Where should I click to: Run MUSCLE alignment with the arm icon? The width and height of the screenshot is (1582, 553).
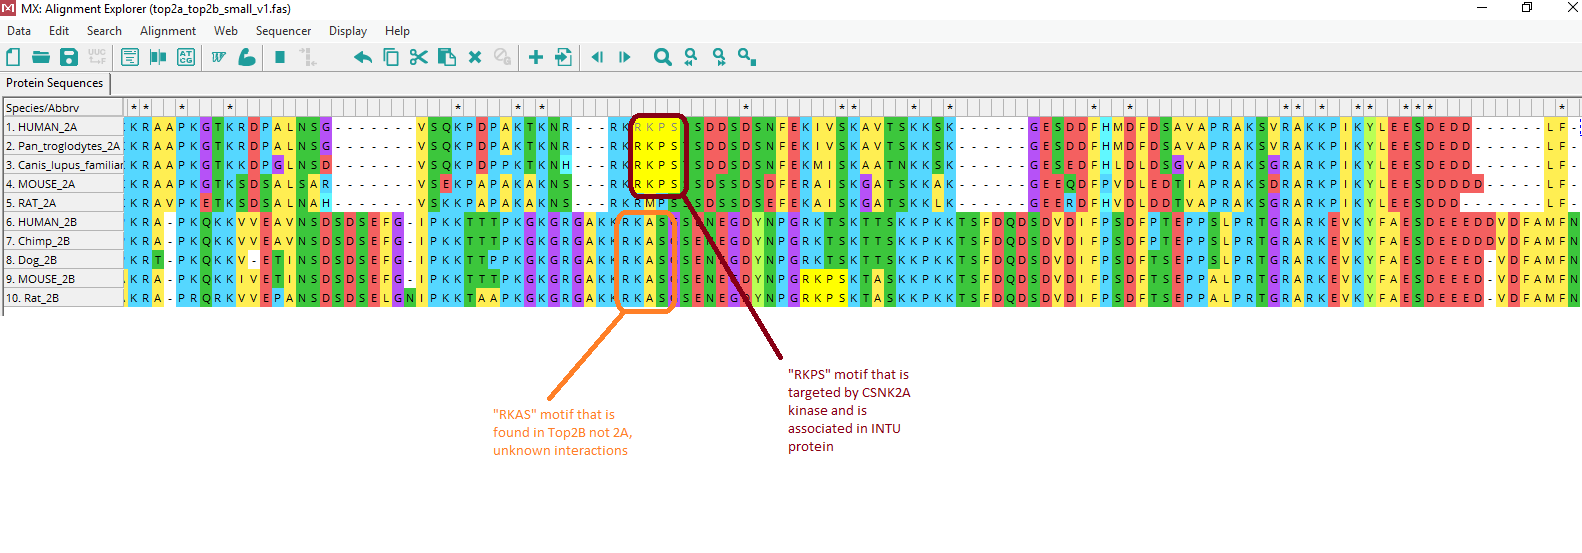click(x=247, y=58)
